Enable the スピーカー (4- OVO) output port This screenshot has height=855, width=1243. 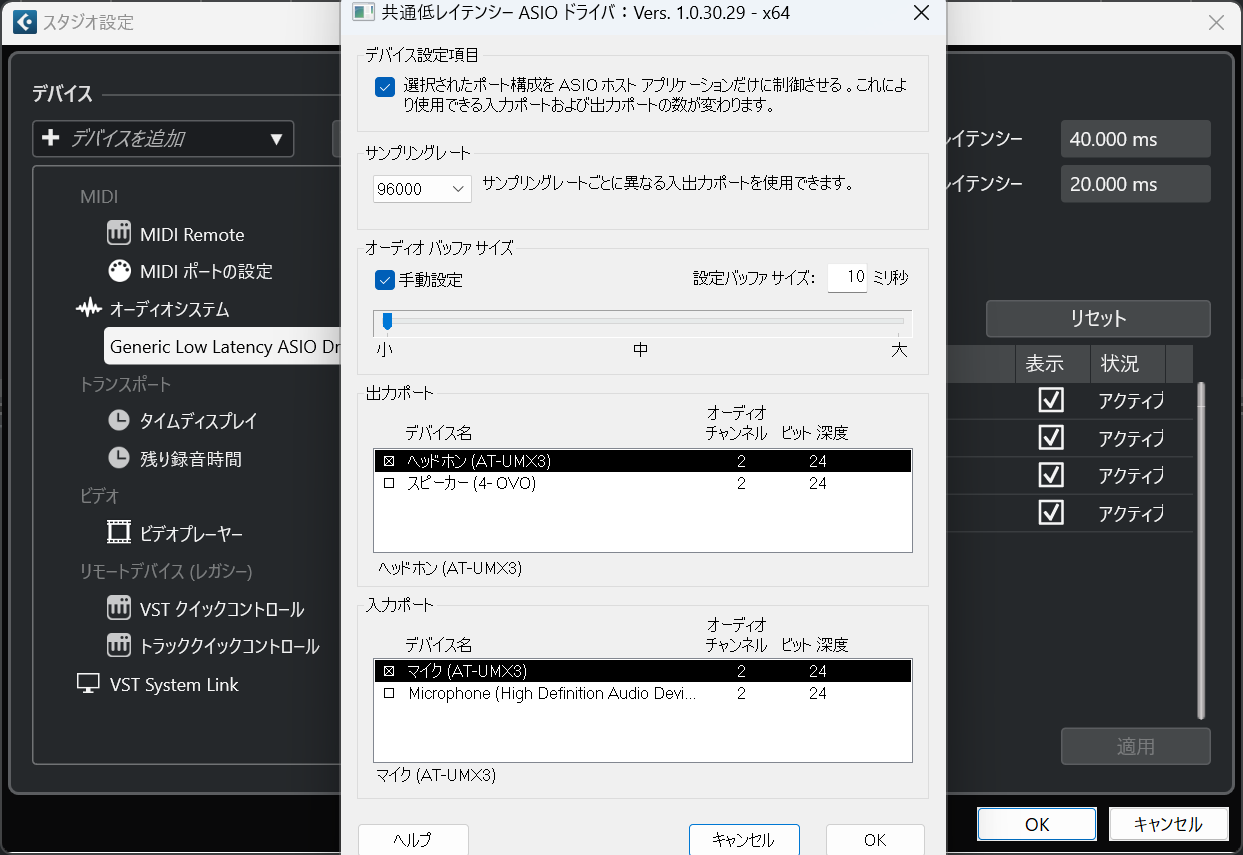tap(389, 484)
